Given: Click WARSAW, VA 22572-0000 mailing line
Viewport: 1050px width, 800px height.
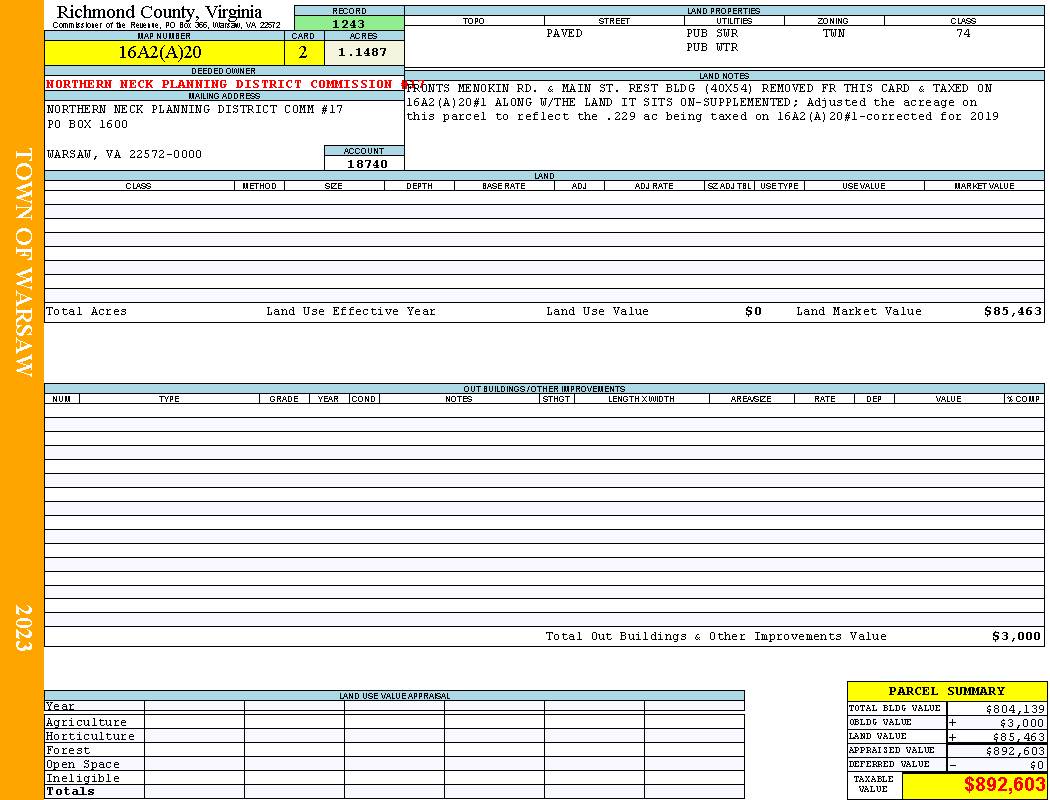Looking at the screenshot, I should click(x=124, y=155).
